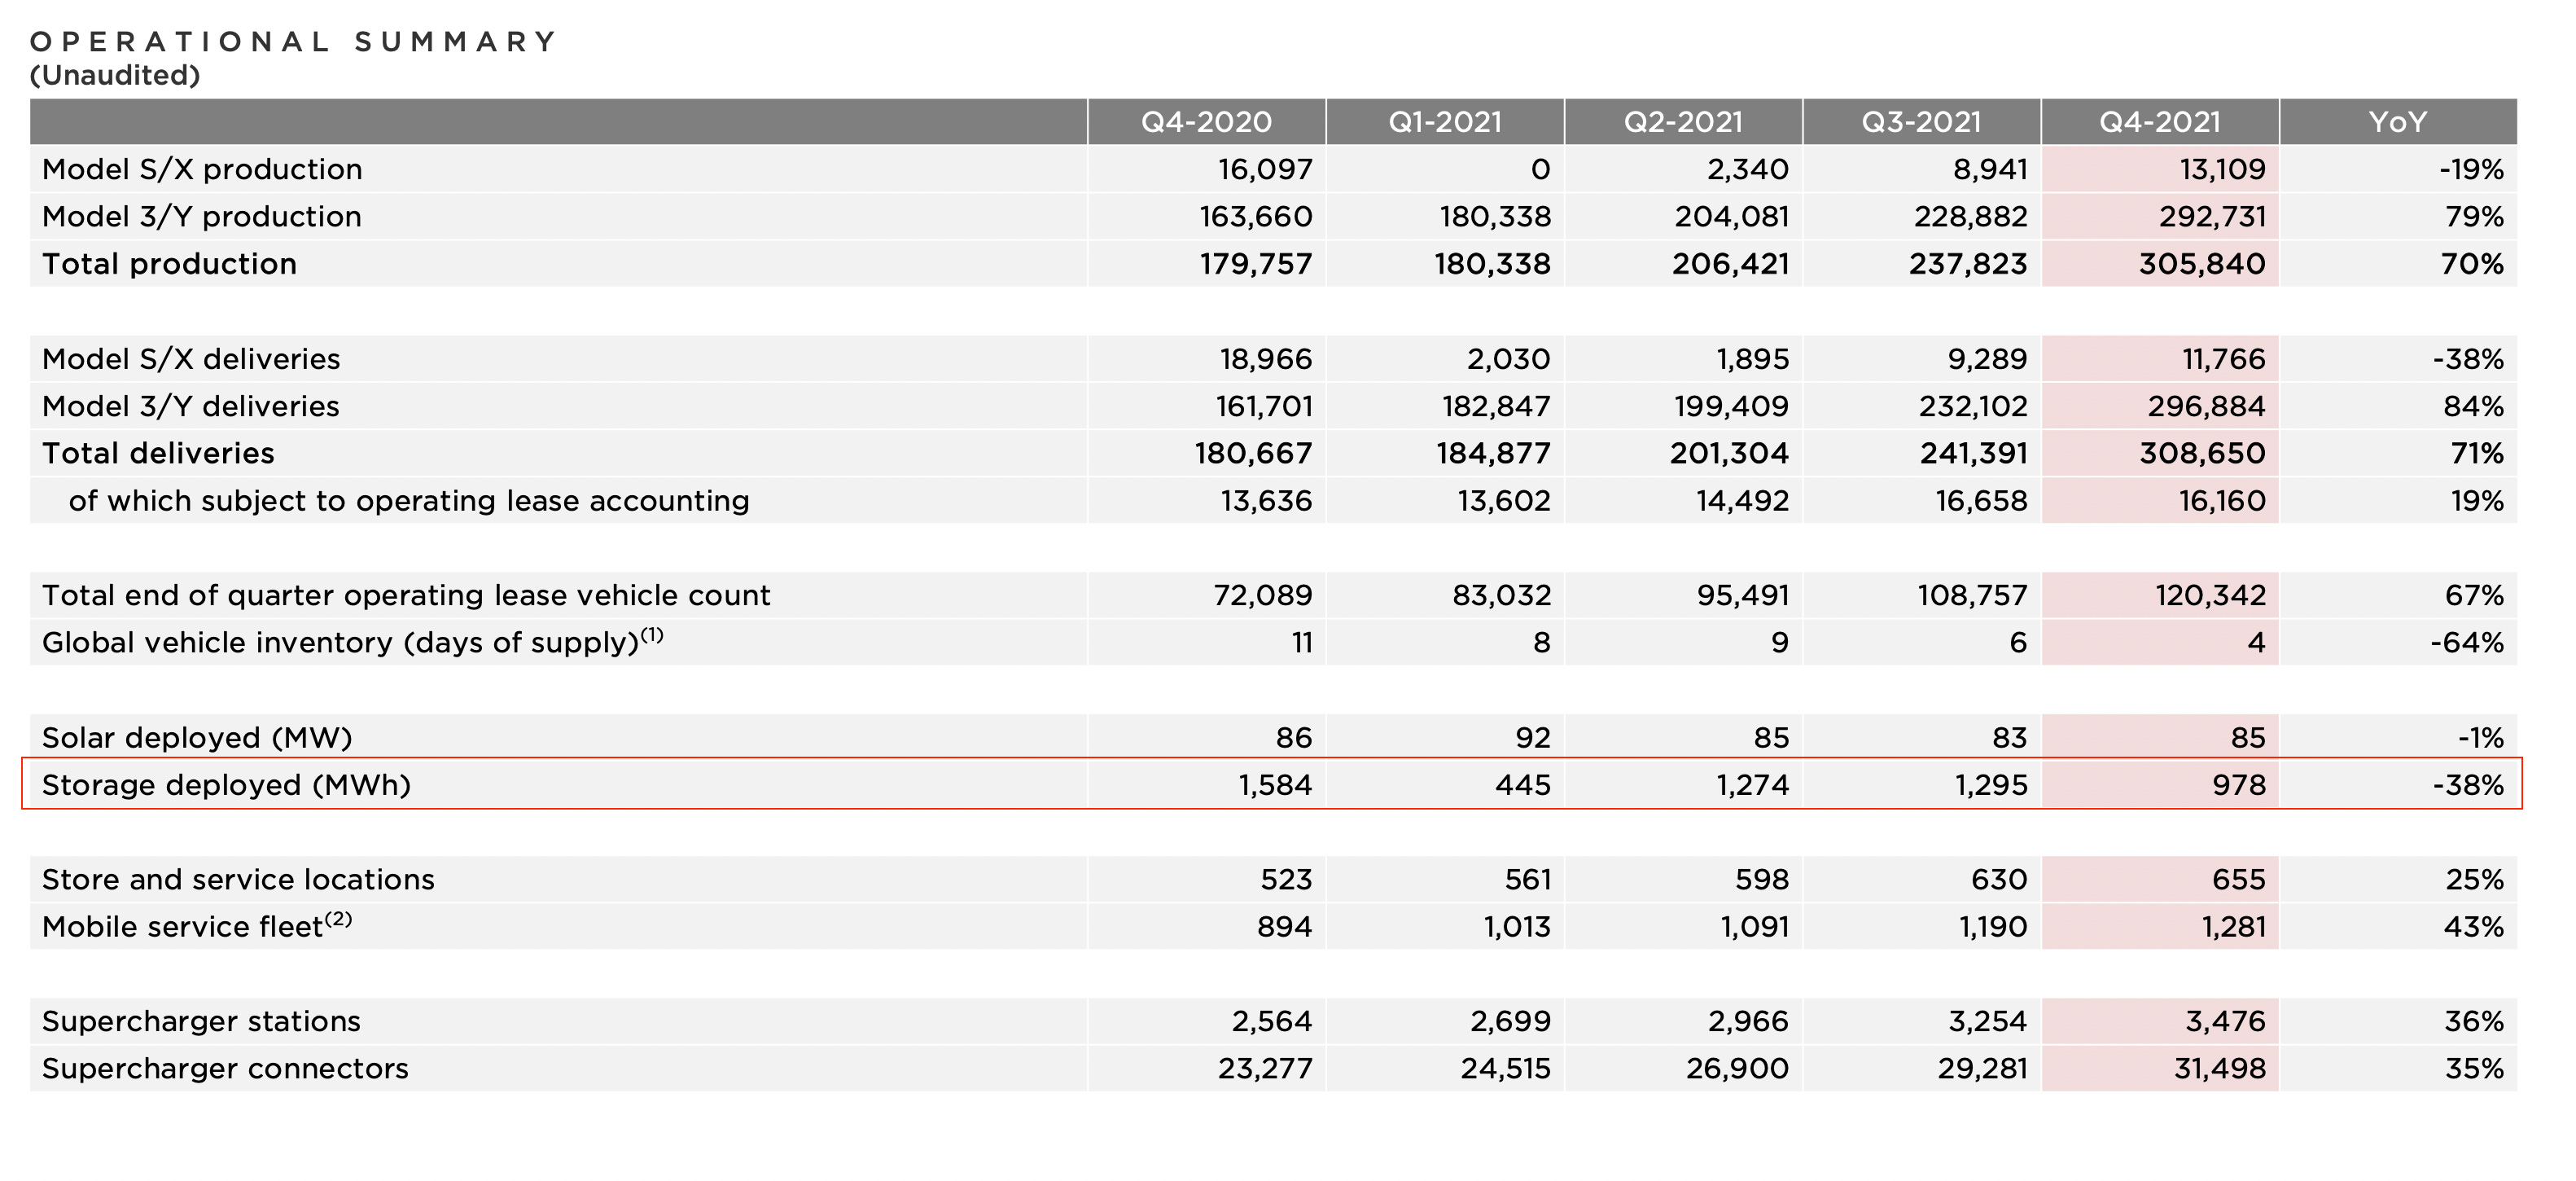Click the Q3-2021 column header

pos(1921,122)
